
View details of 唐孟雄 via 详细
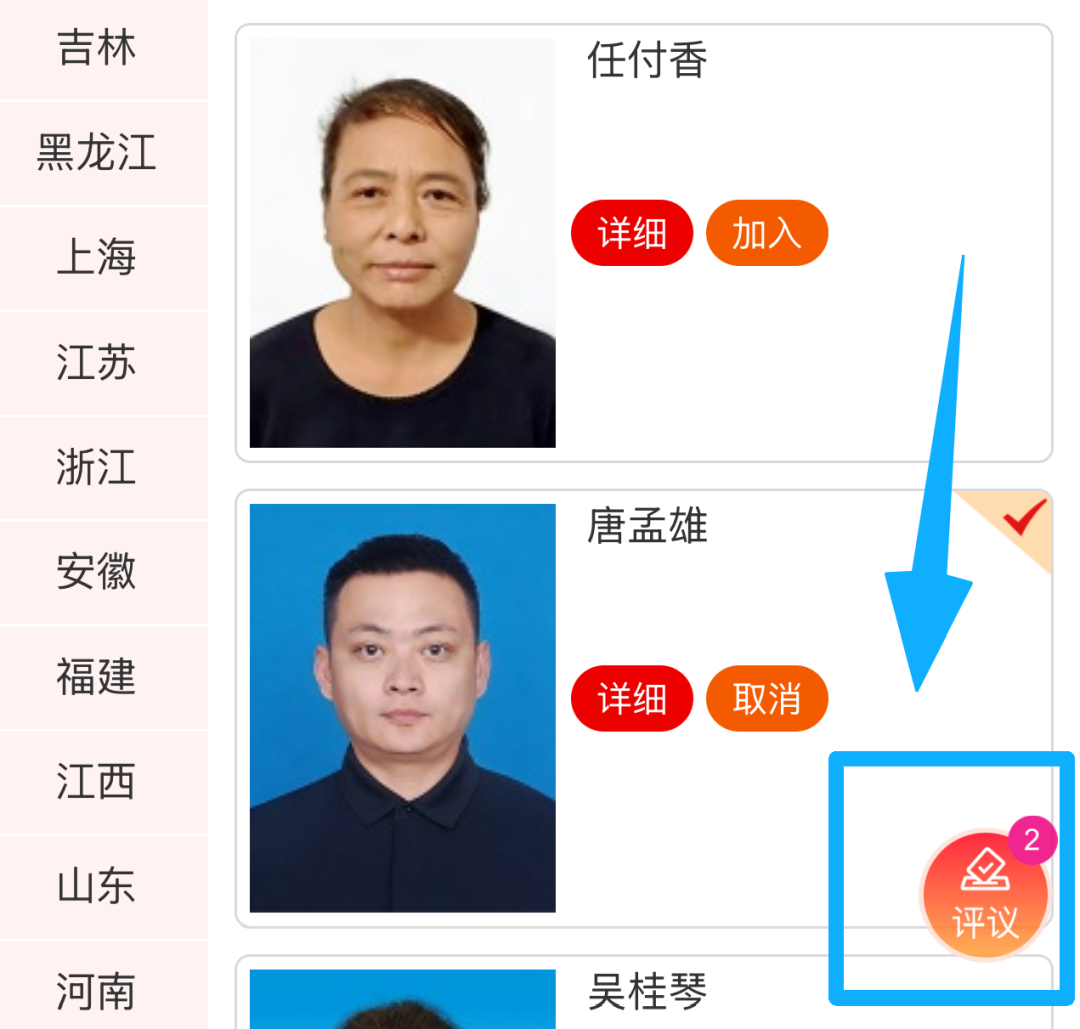tap(632, 698)
